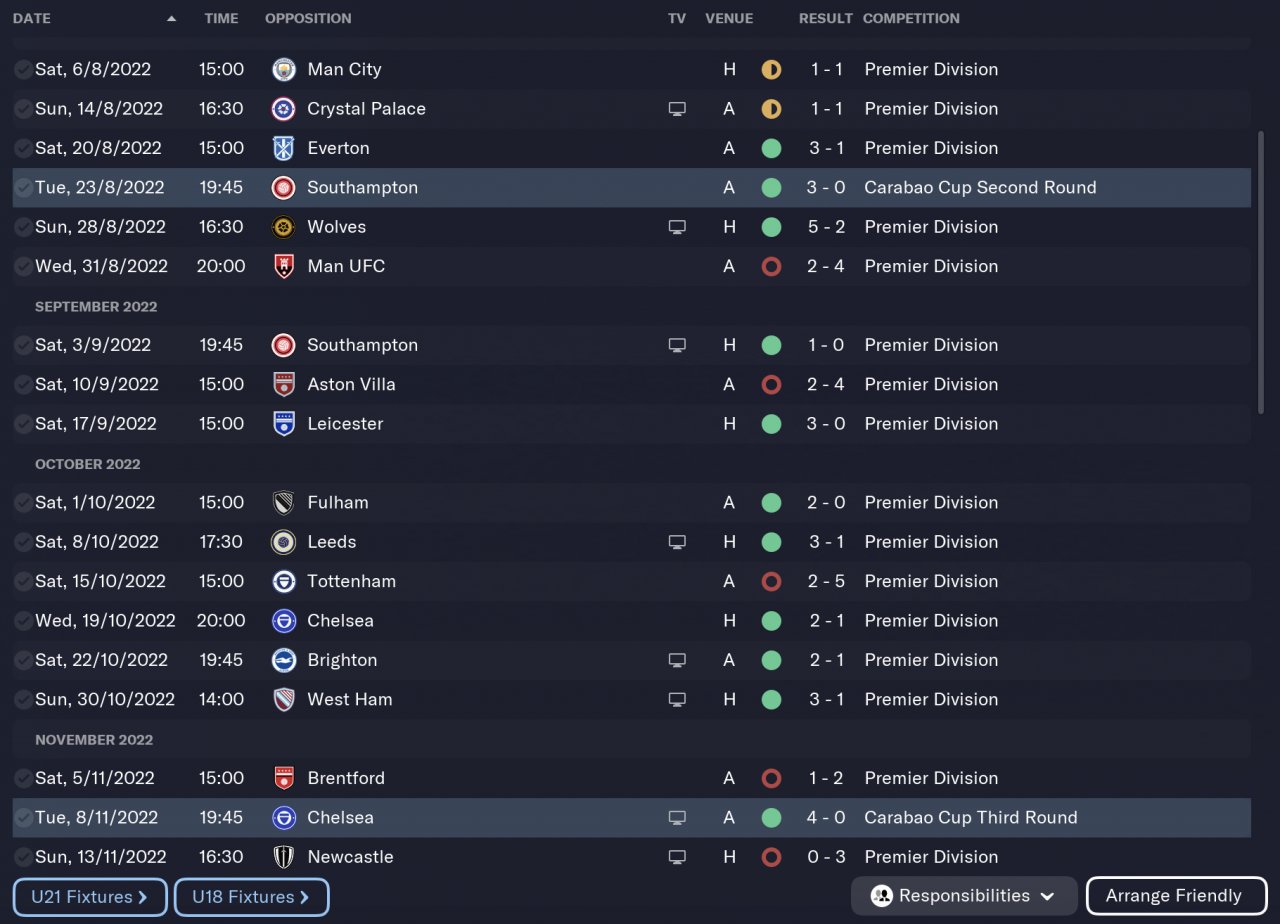Screen dimensions: 1280x924
Task: Click the red loss indicator for Tottenham
Action: pyautogui.click(x=771, y=582)
